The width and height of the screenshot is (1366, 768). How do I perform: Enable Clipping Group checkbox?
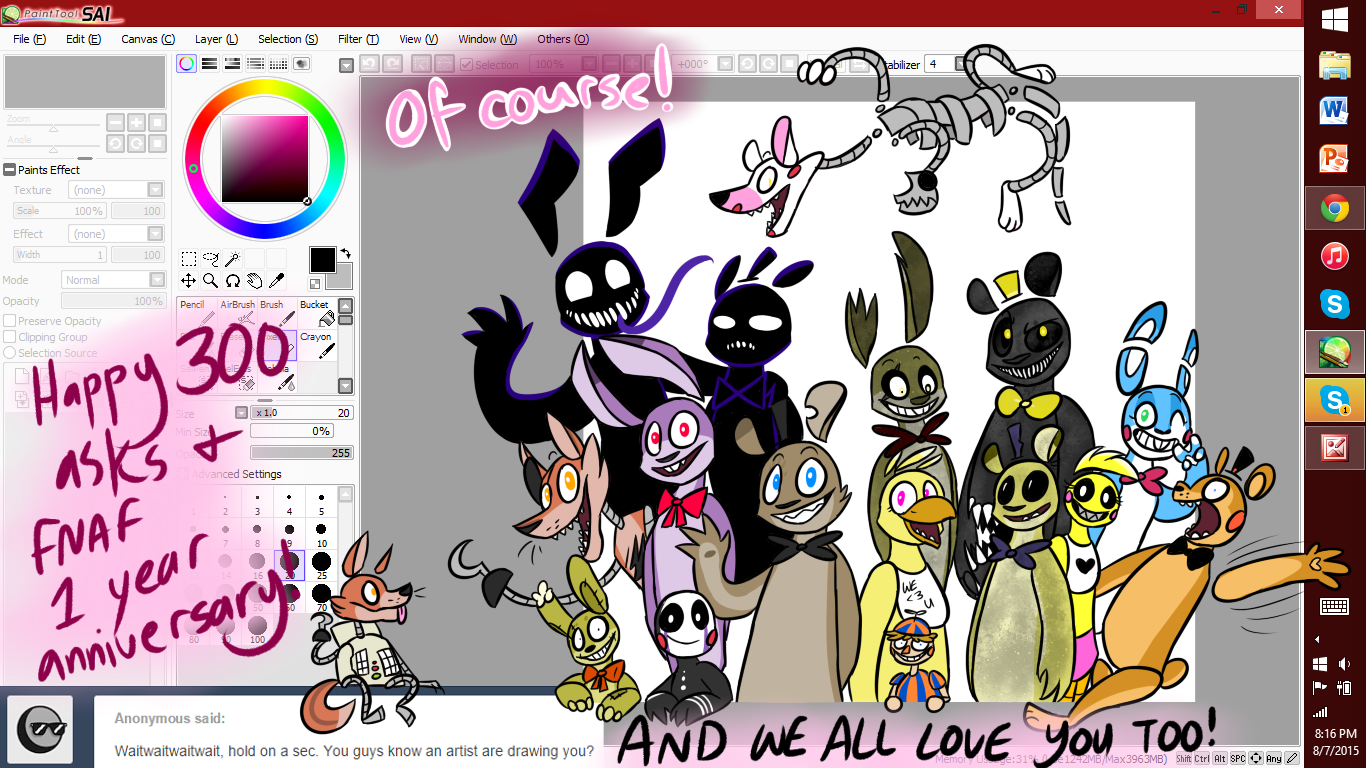click(9, 337)
